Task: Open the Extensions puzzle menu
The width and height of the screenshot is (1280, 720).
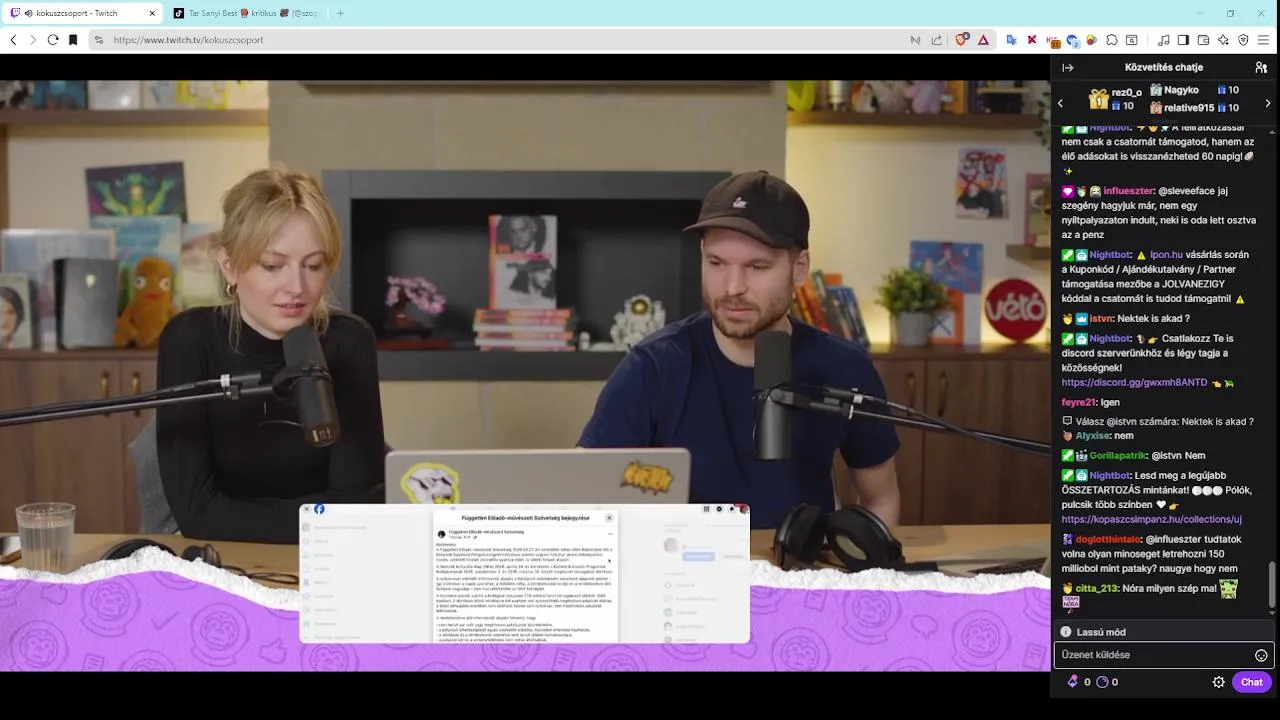Action: [1112, 40]
